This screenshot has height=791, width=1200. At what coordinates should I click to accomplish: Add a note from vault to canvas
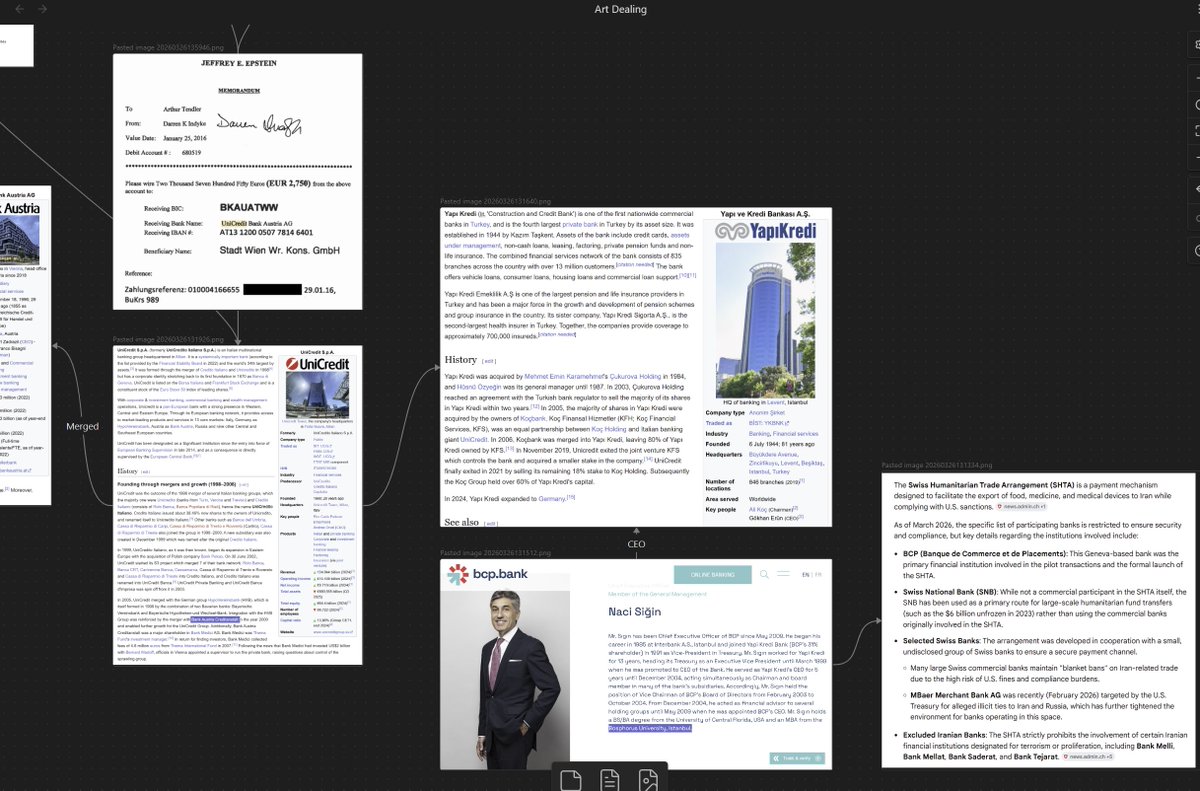tap(609, 778)
